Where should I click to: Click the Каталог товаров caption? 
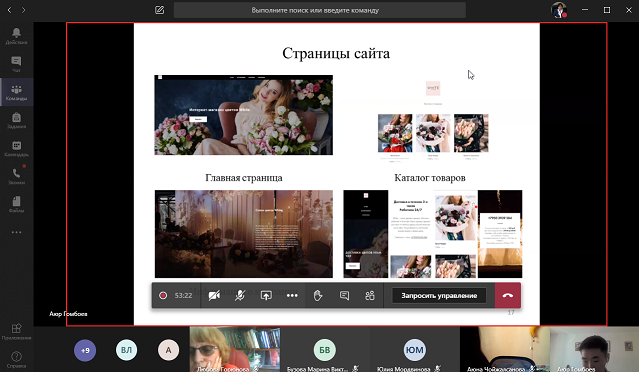click(430, 178)
